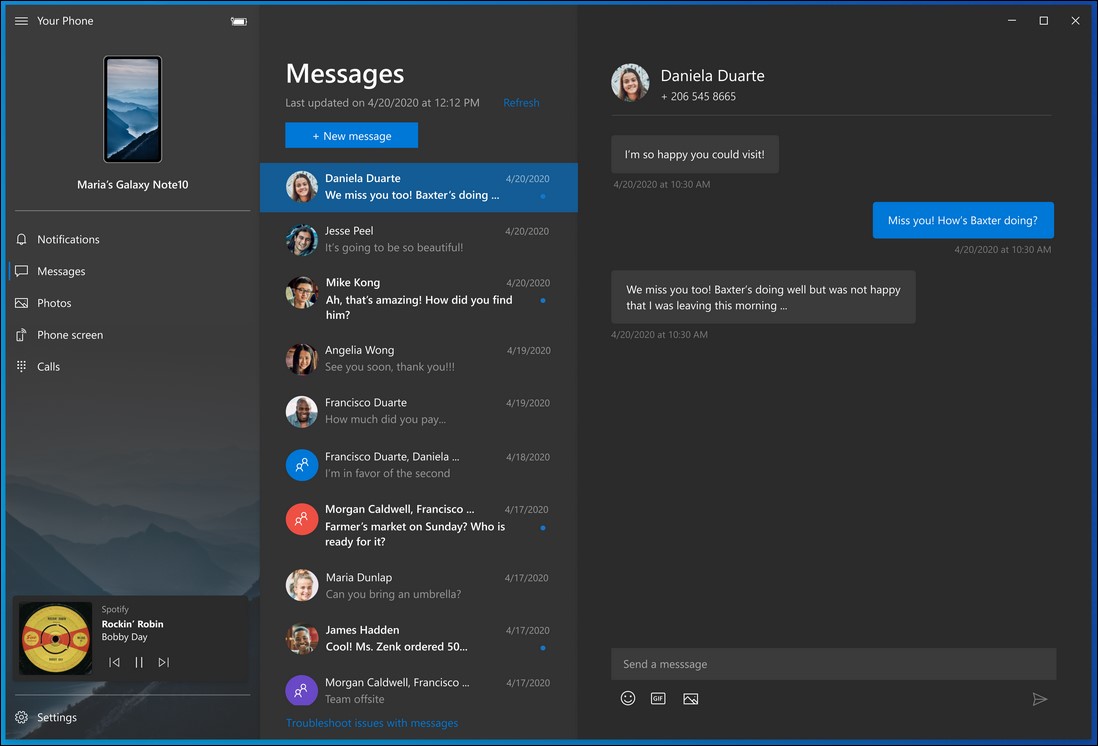Click the purple group chat avatar
The width and height of the screenshot is (1098, 746).
(x=302, y=691)
